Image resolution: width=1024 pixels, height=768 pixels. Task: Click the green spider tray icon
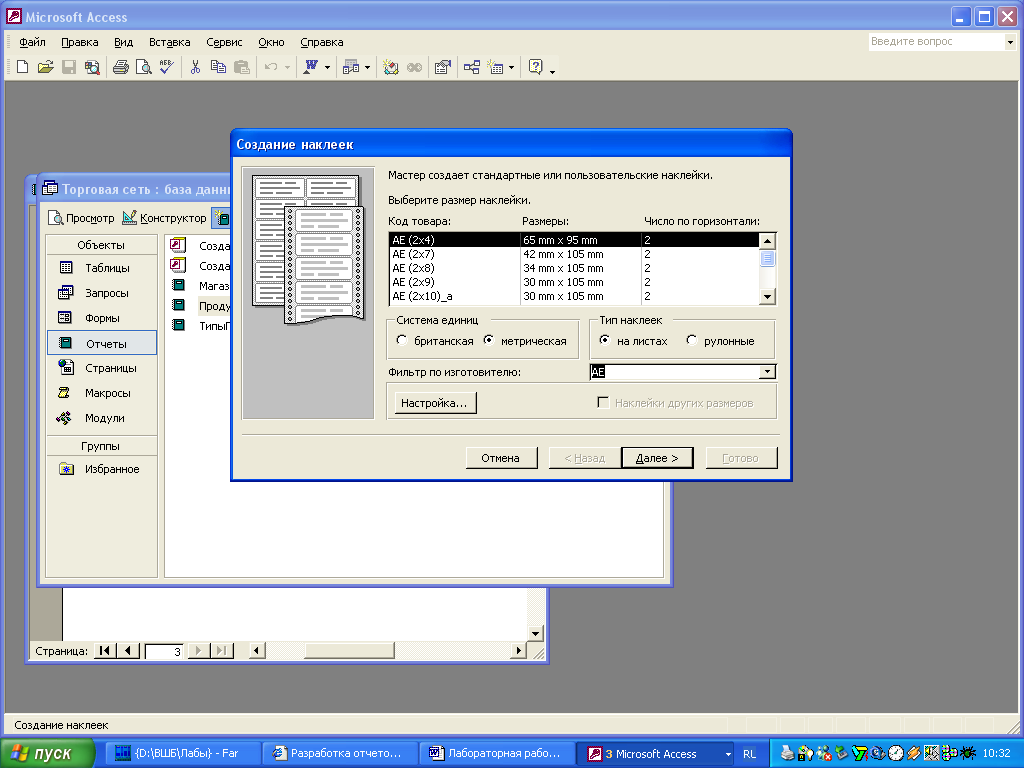coord(967,753)
